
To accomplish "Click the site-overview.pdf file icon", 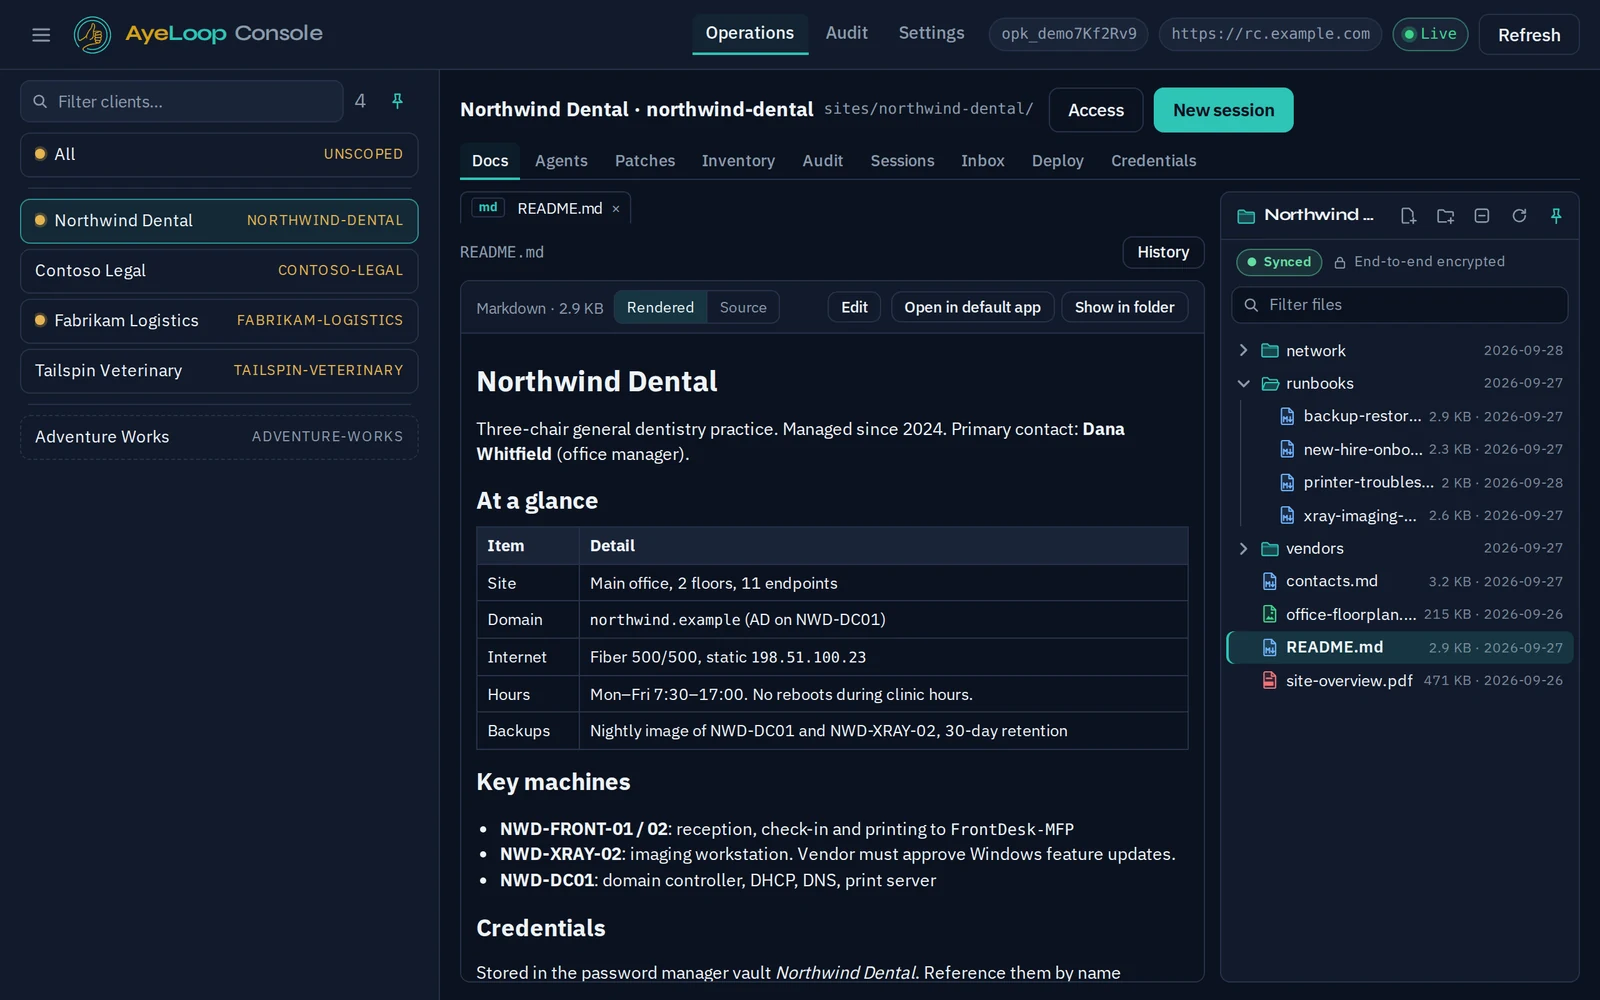I will pos(1269,680).
